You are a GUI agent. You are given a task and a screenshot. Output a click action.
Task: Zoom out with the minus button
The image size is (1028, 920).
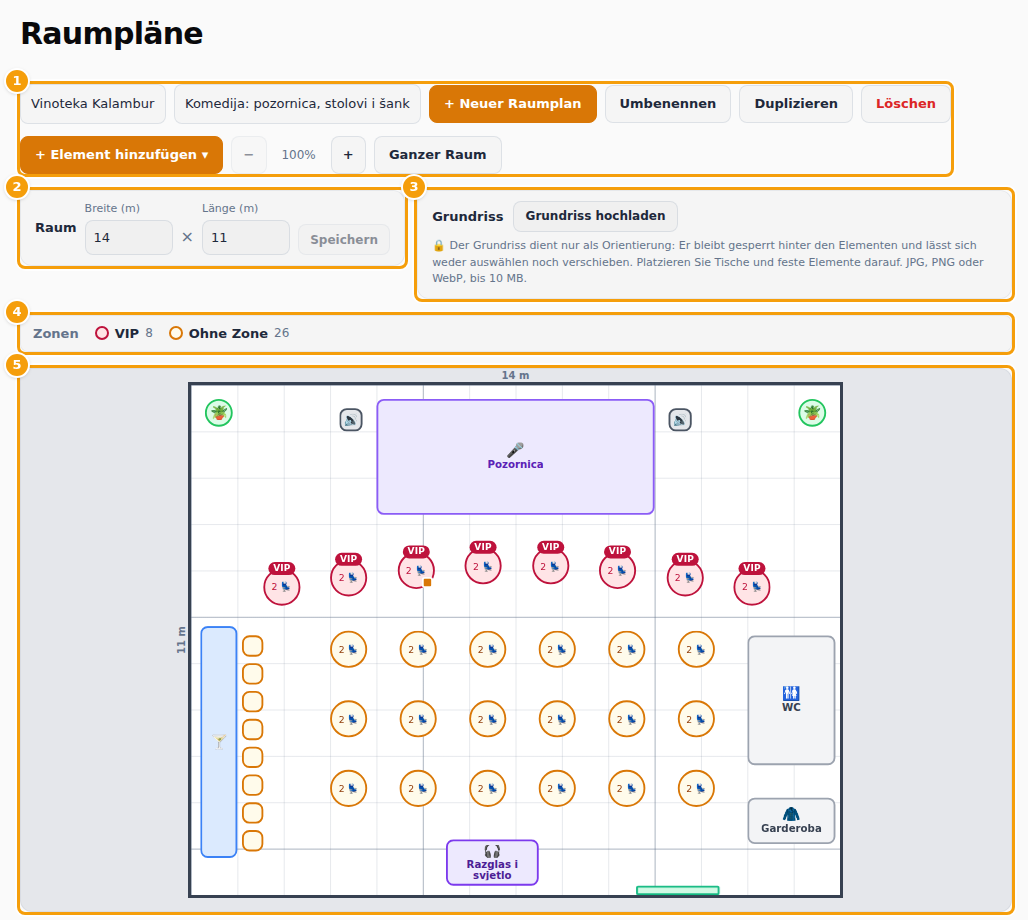click(248, 155)
